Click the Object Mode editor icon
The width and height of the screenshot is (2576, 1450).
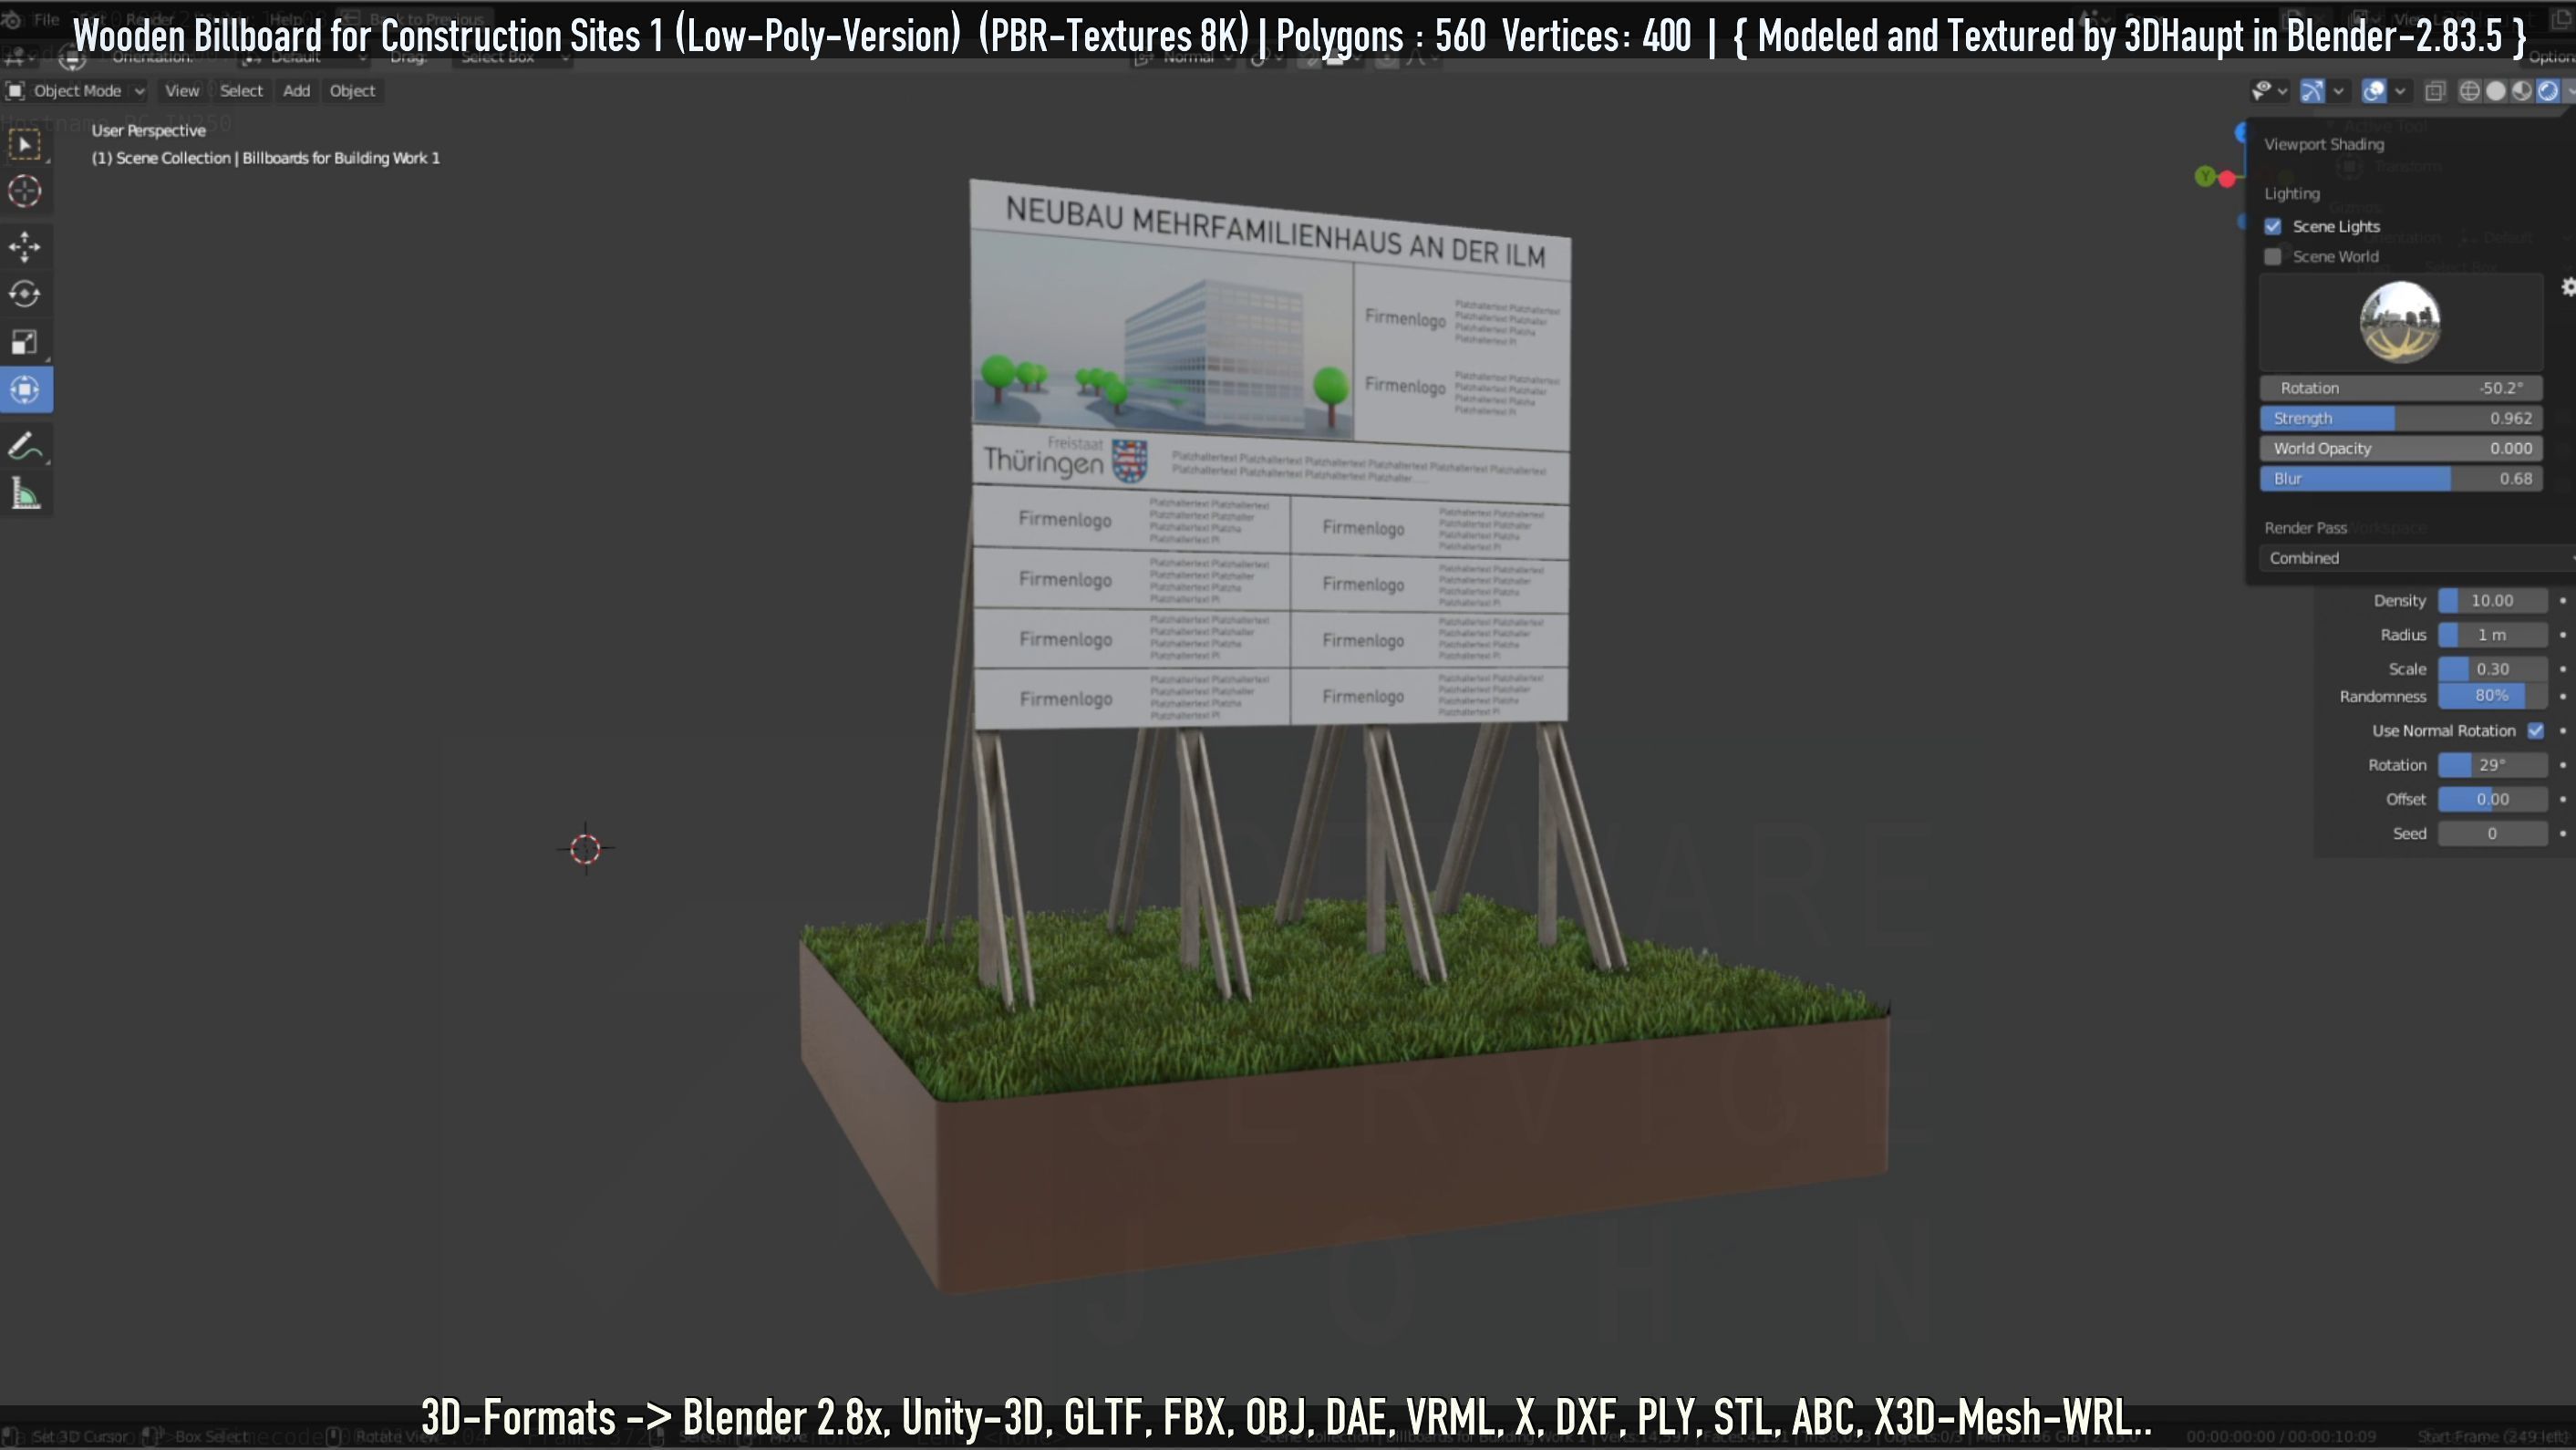coord(15,91)
